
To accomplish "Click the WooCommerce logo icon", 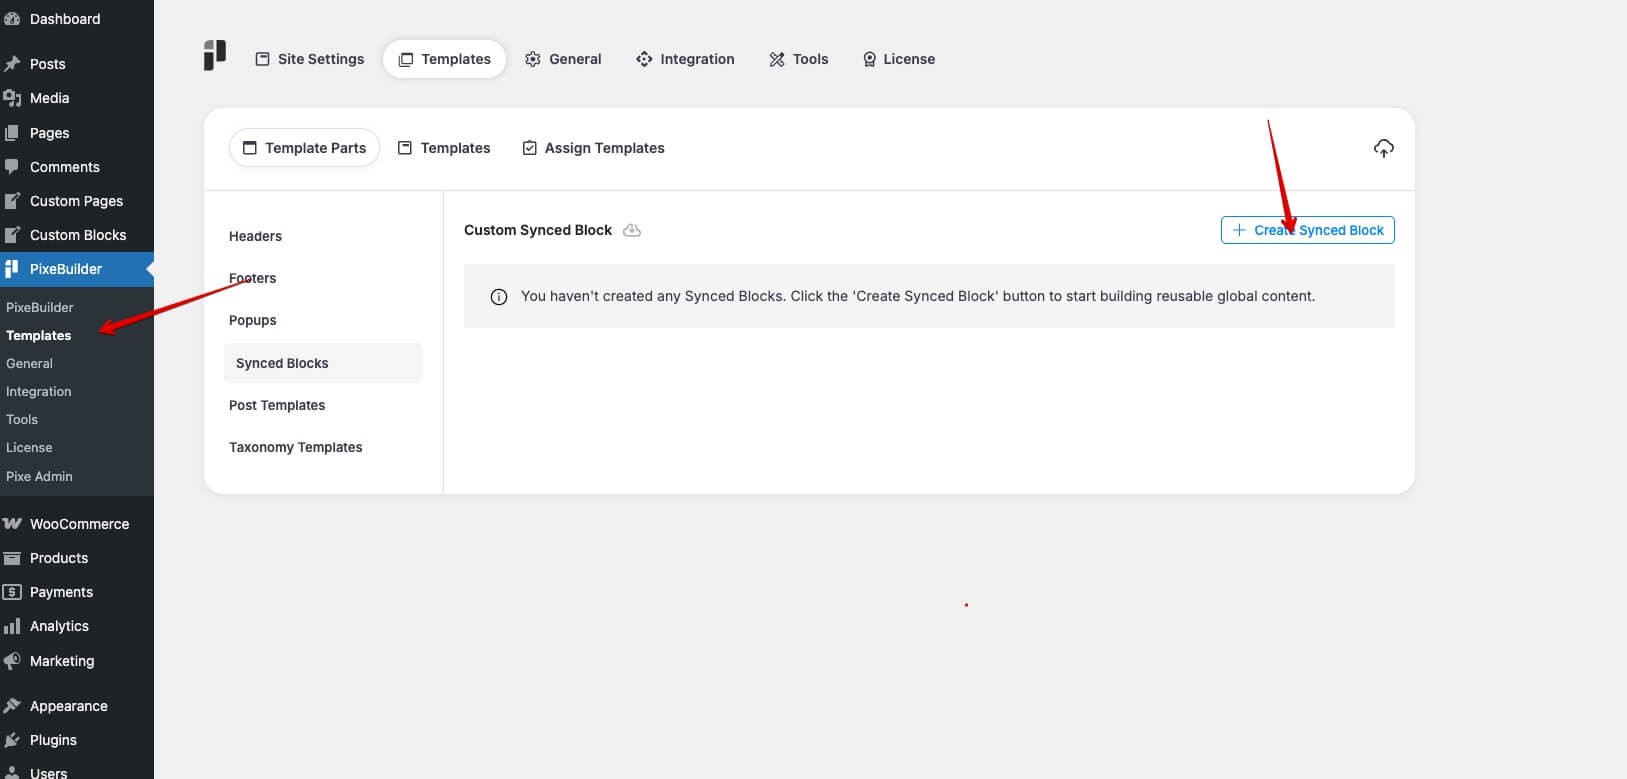I will tap(12, 524).
